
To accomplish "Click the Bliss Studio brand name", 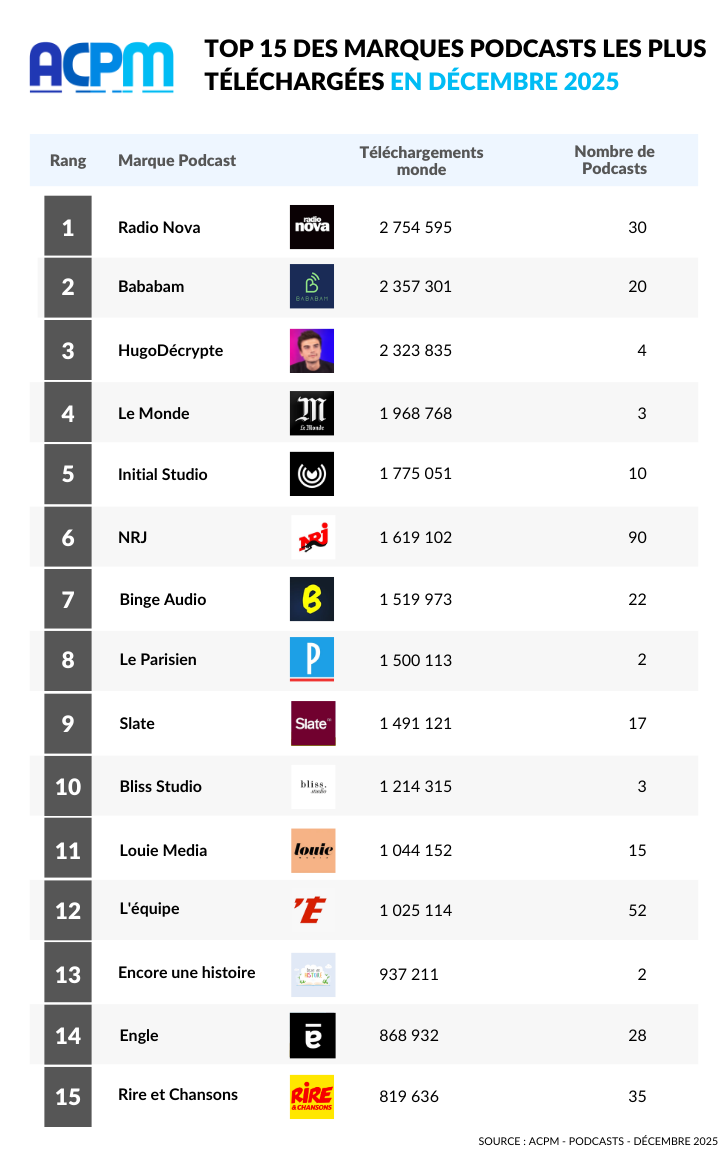I will coord(160,786).
